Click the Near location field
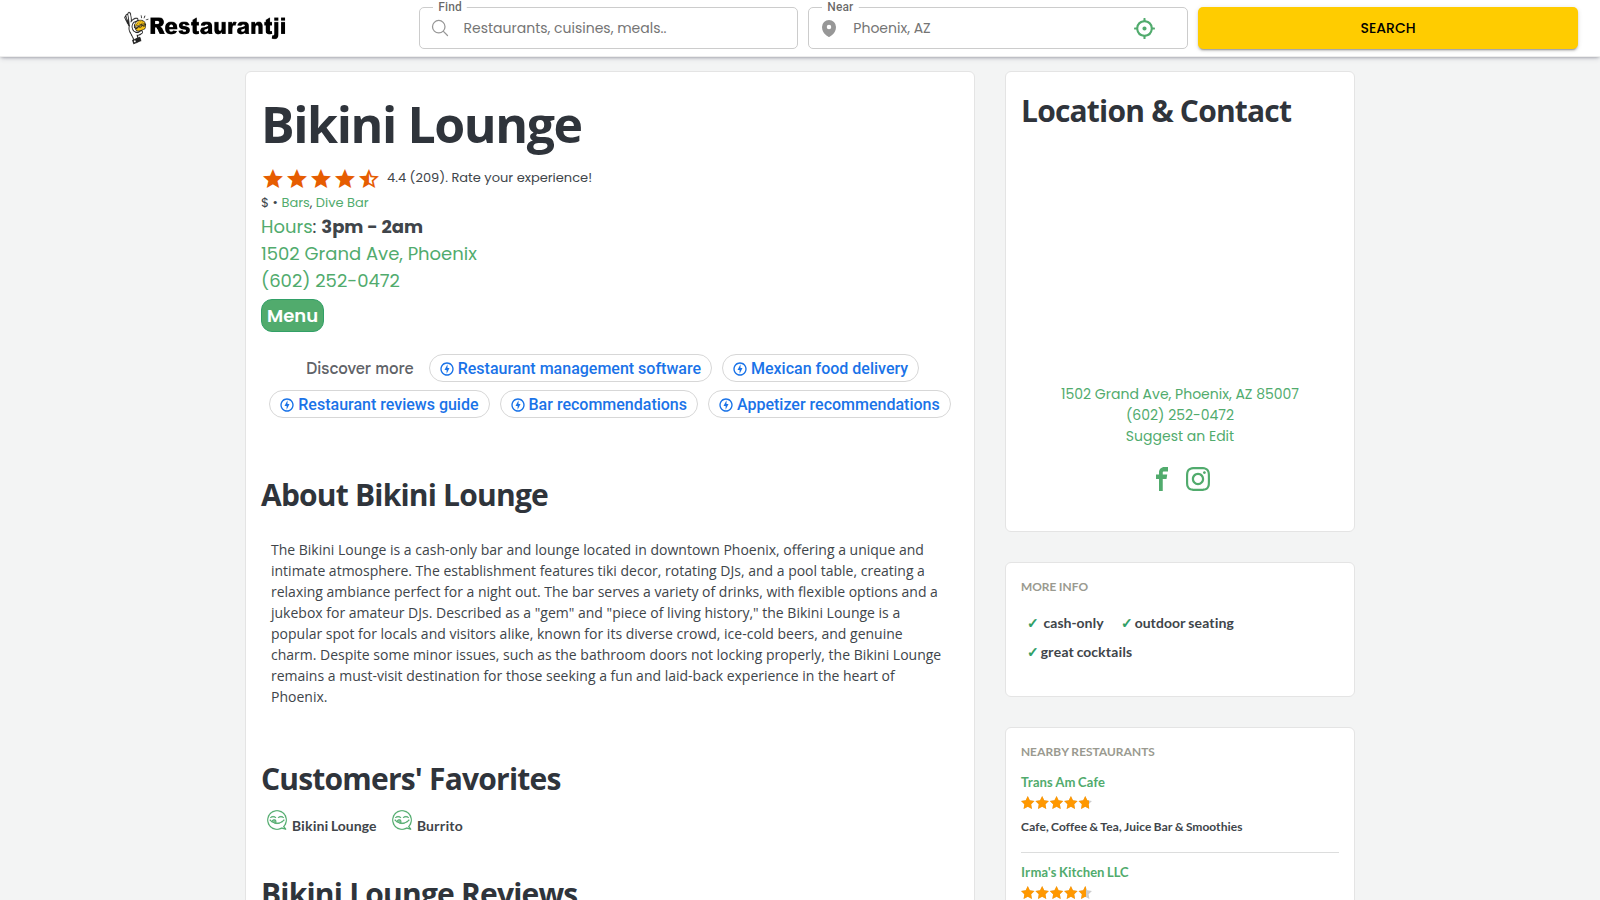The image size is (1600, 900). tap(985, 28)
